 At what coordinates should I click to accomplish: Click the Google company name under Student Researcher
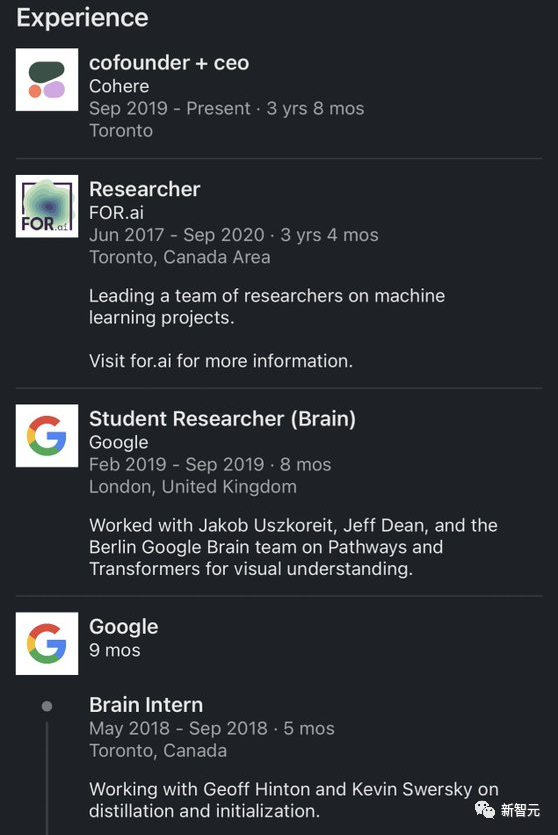pos(118,442)
